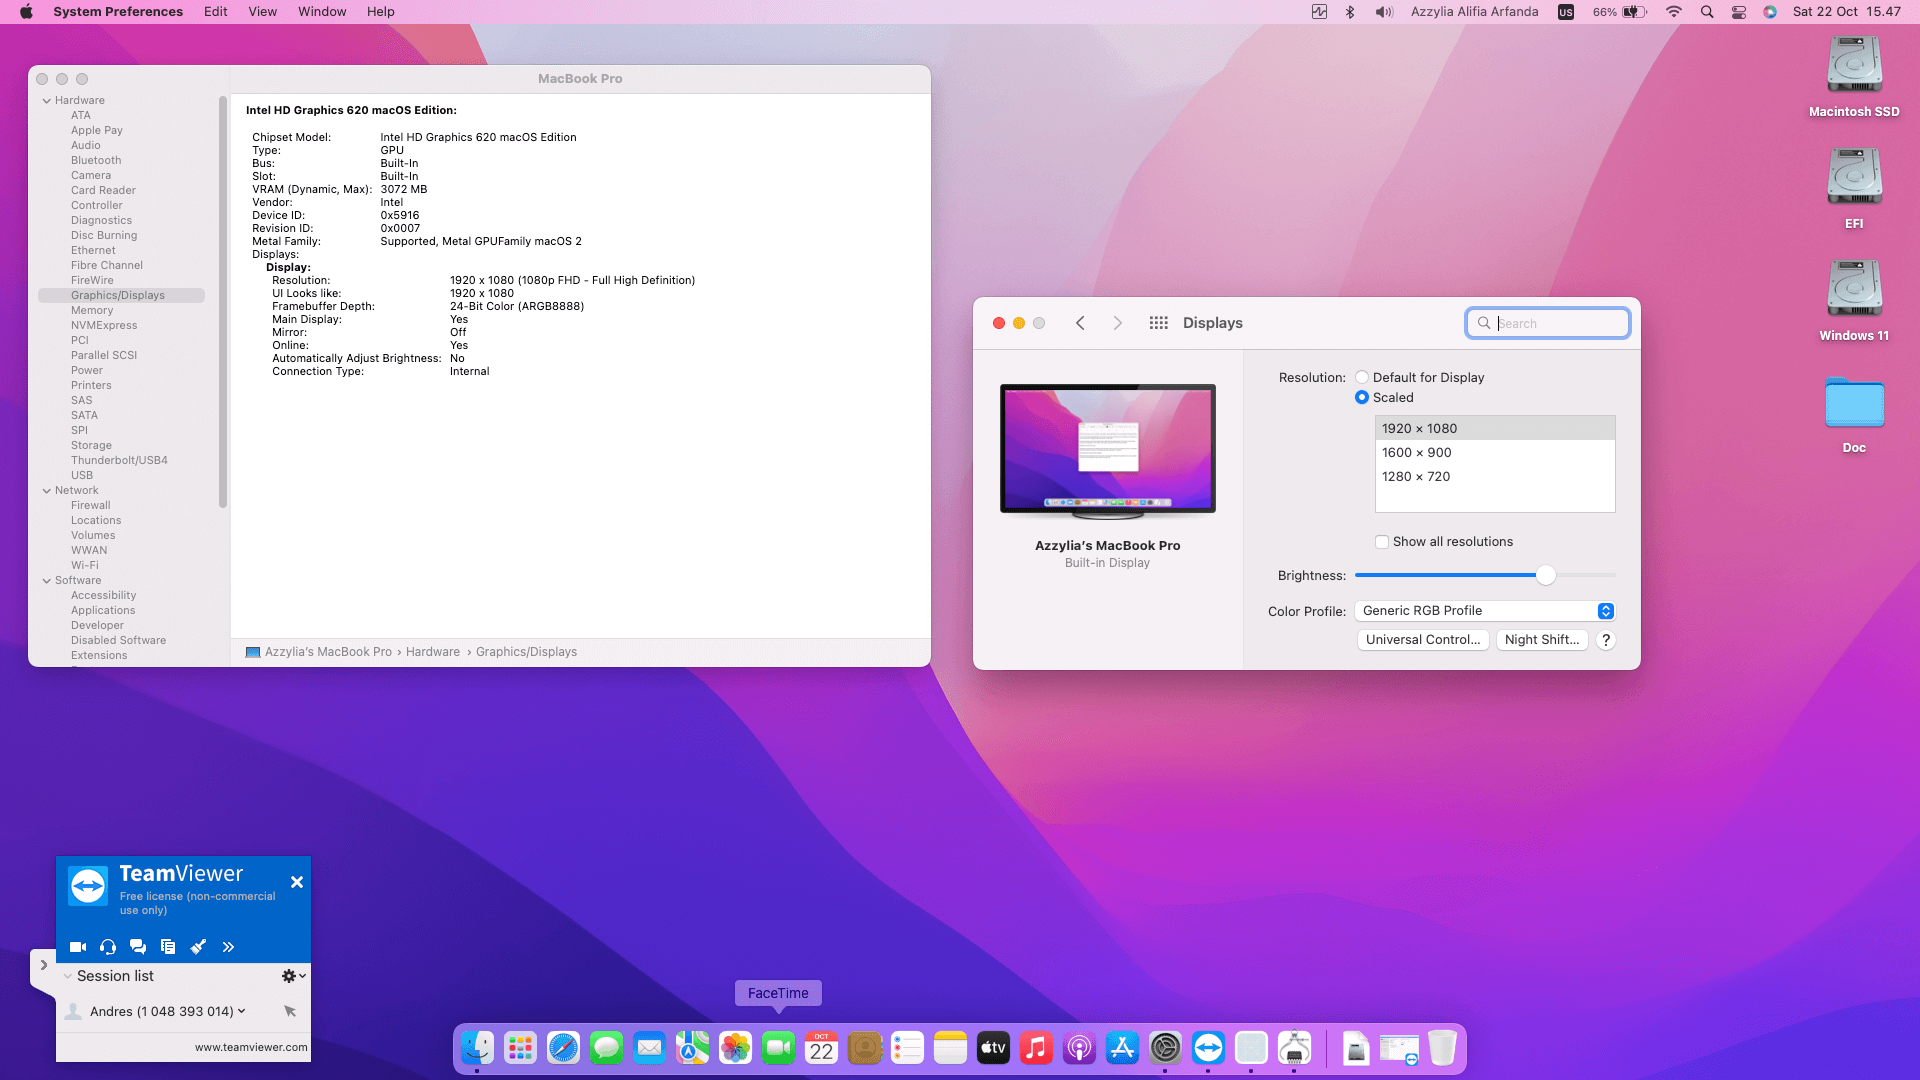Image resolution: width=1920 pixels, height=1080 pixels.
Task: Enable Show all resolutions checkbox
Action: (1382, 542)
